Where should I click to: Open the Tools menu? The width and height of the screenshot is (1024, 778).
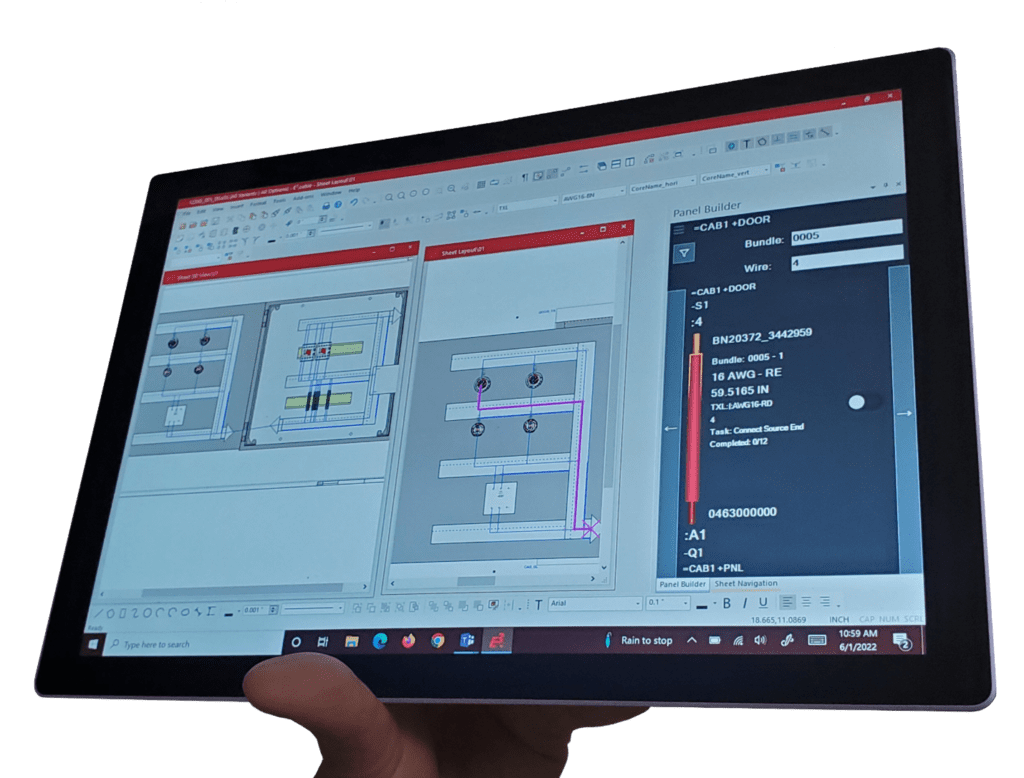280,200
